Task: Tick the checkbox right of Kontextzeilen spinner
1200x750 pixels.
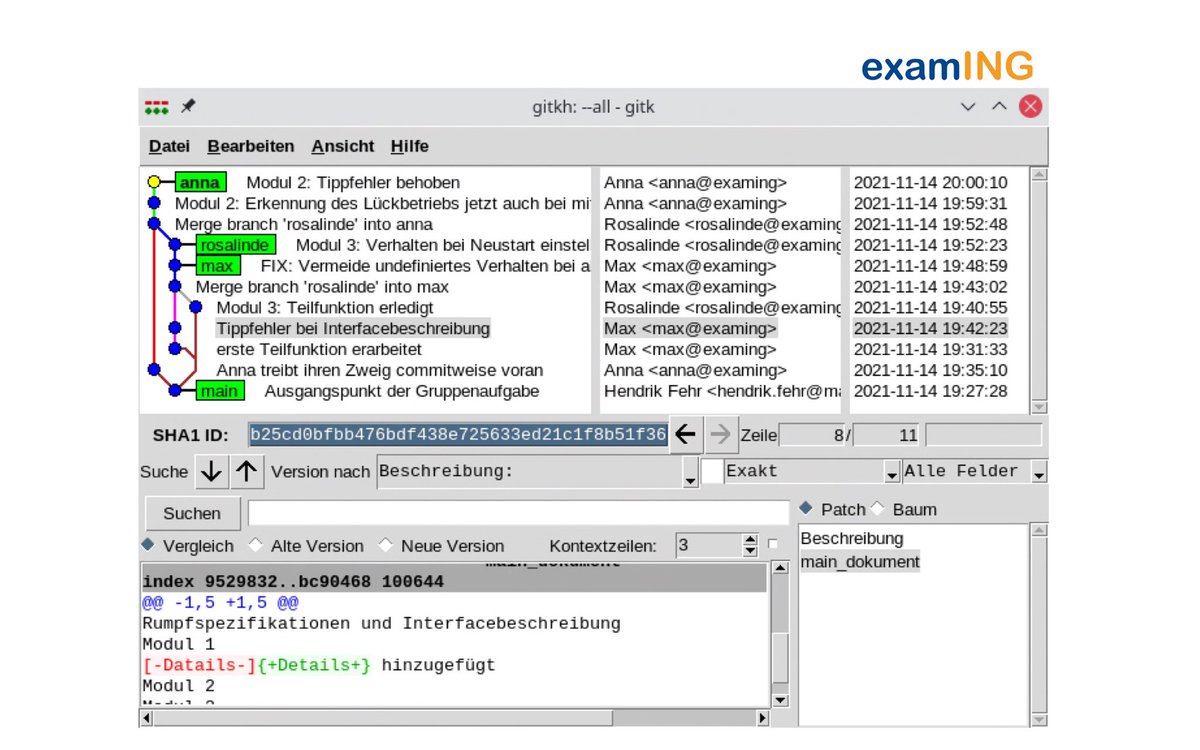Action: (x=772, y=544)
